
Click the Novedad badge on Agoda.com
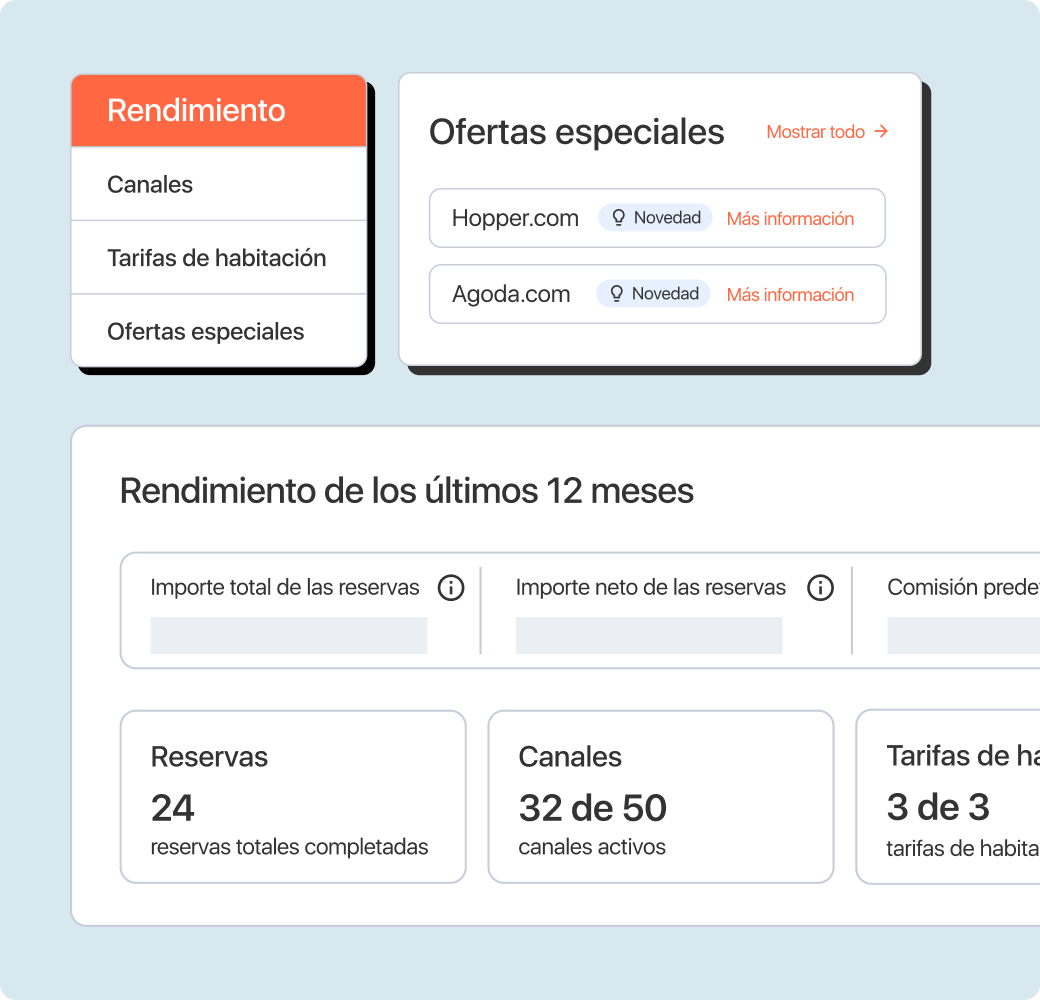tap(654, 294)
